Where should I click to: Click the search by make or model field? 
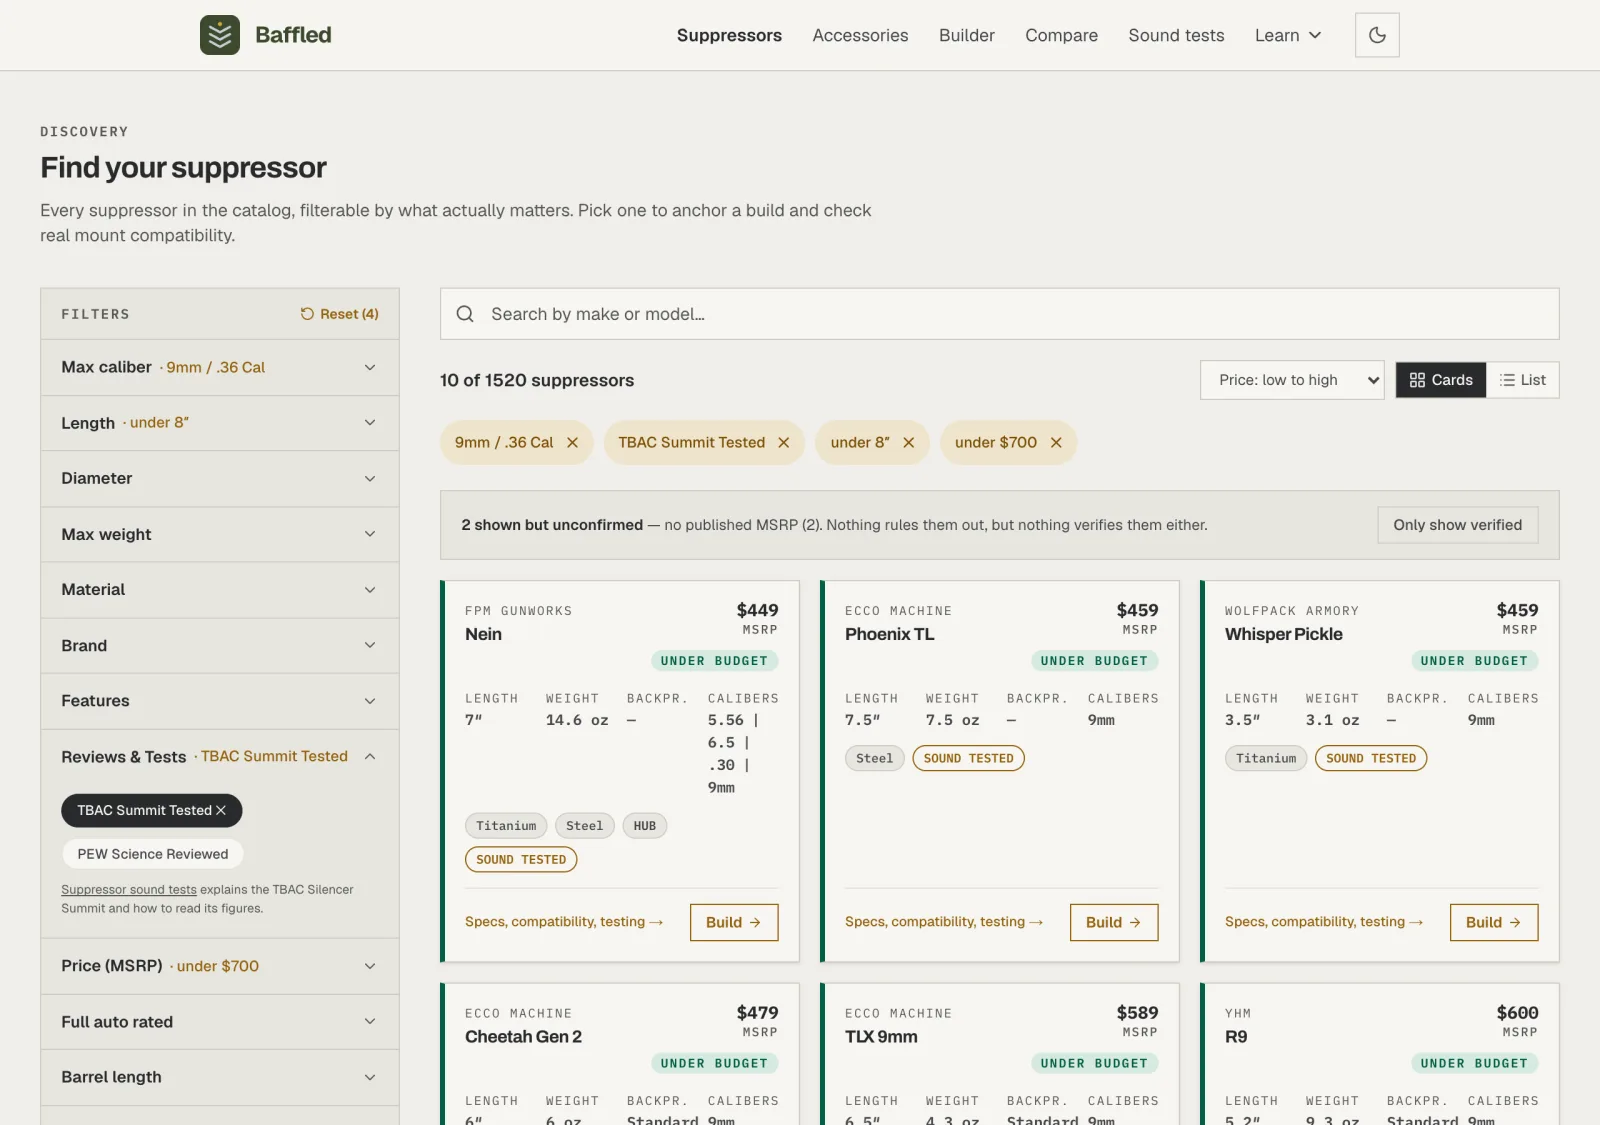1000,314
